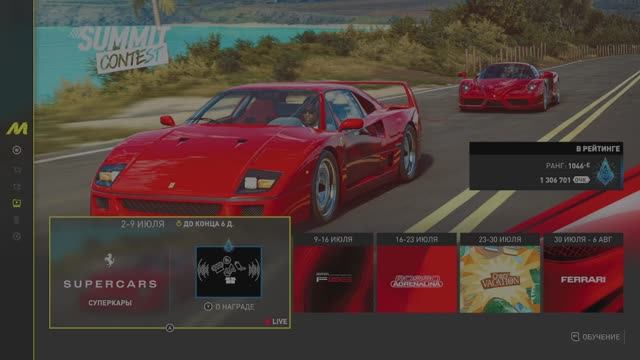Open the 2–9 ИЮЛЯ Supercars summit card
640x360 pixels.
click(x=170, y=272)
